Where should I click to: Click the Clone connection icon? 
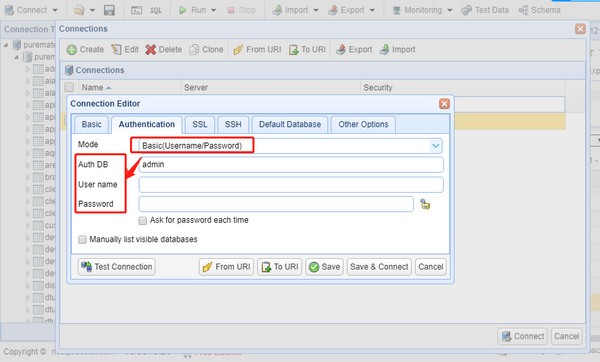pos(194,50)
